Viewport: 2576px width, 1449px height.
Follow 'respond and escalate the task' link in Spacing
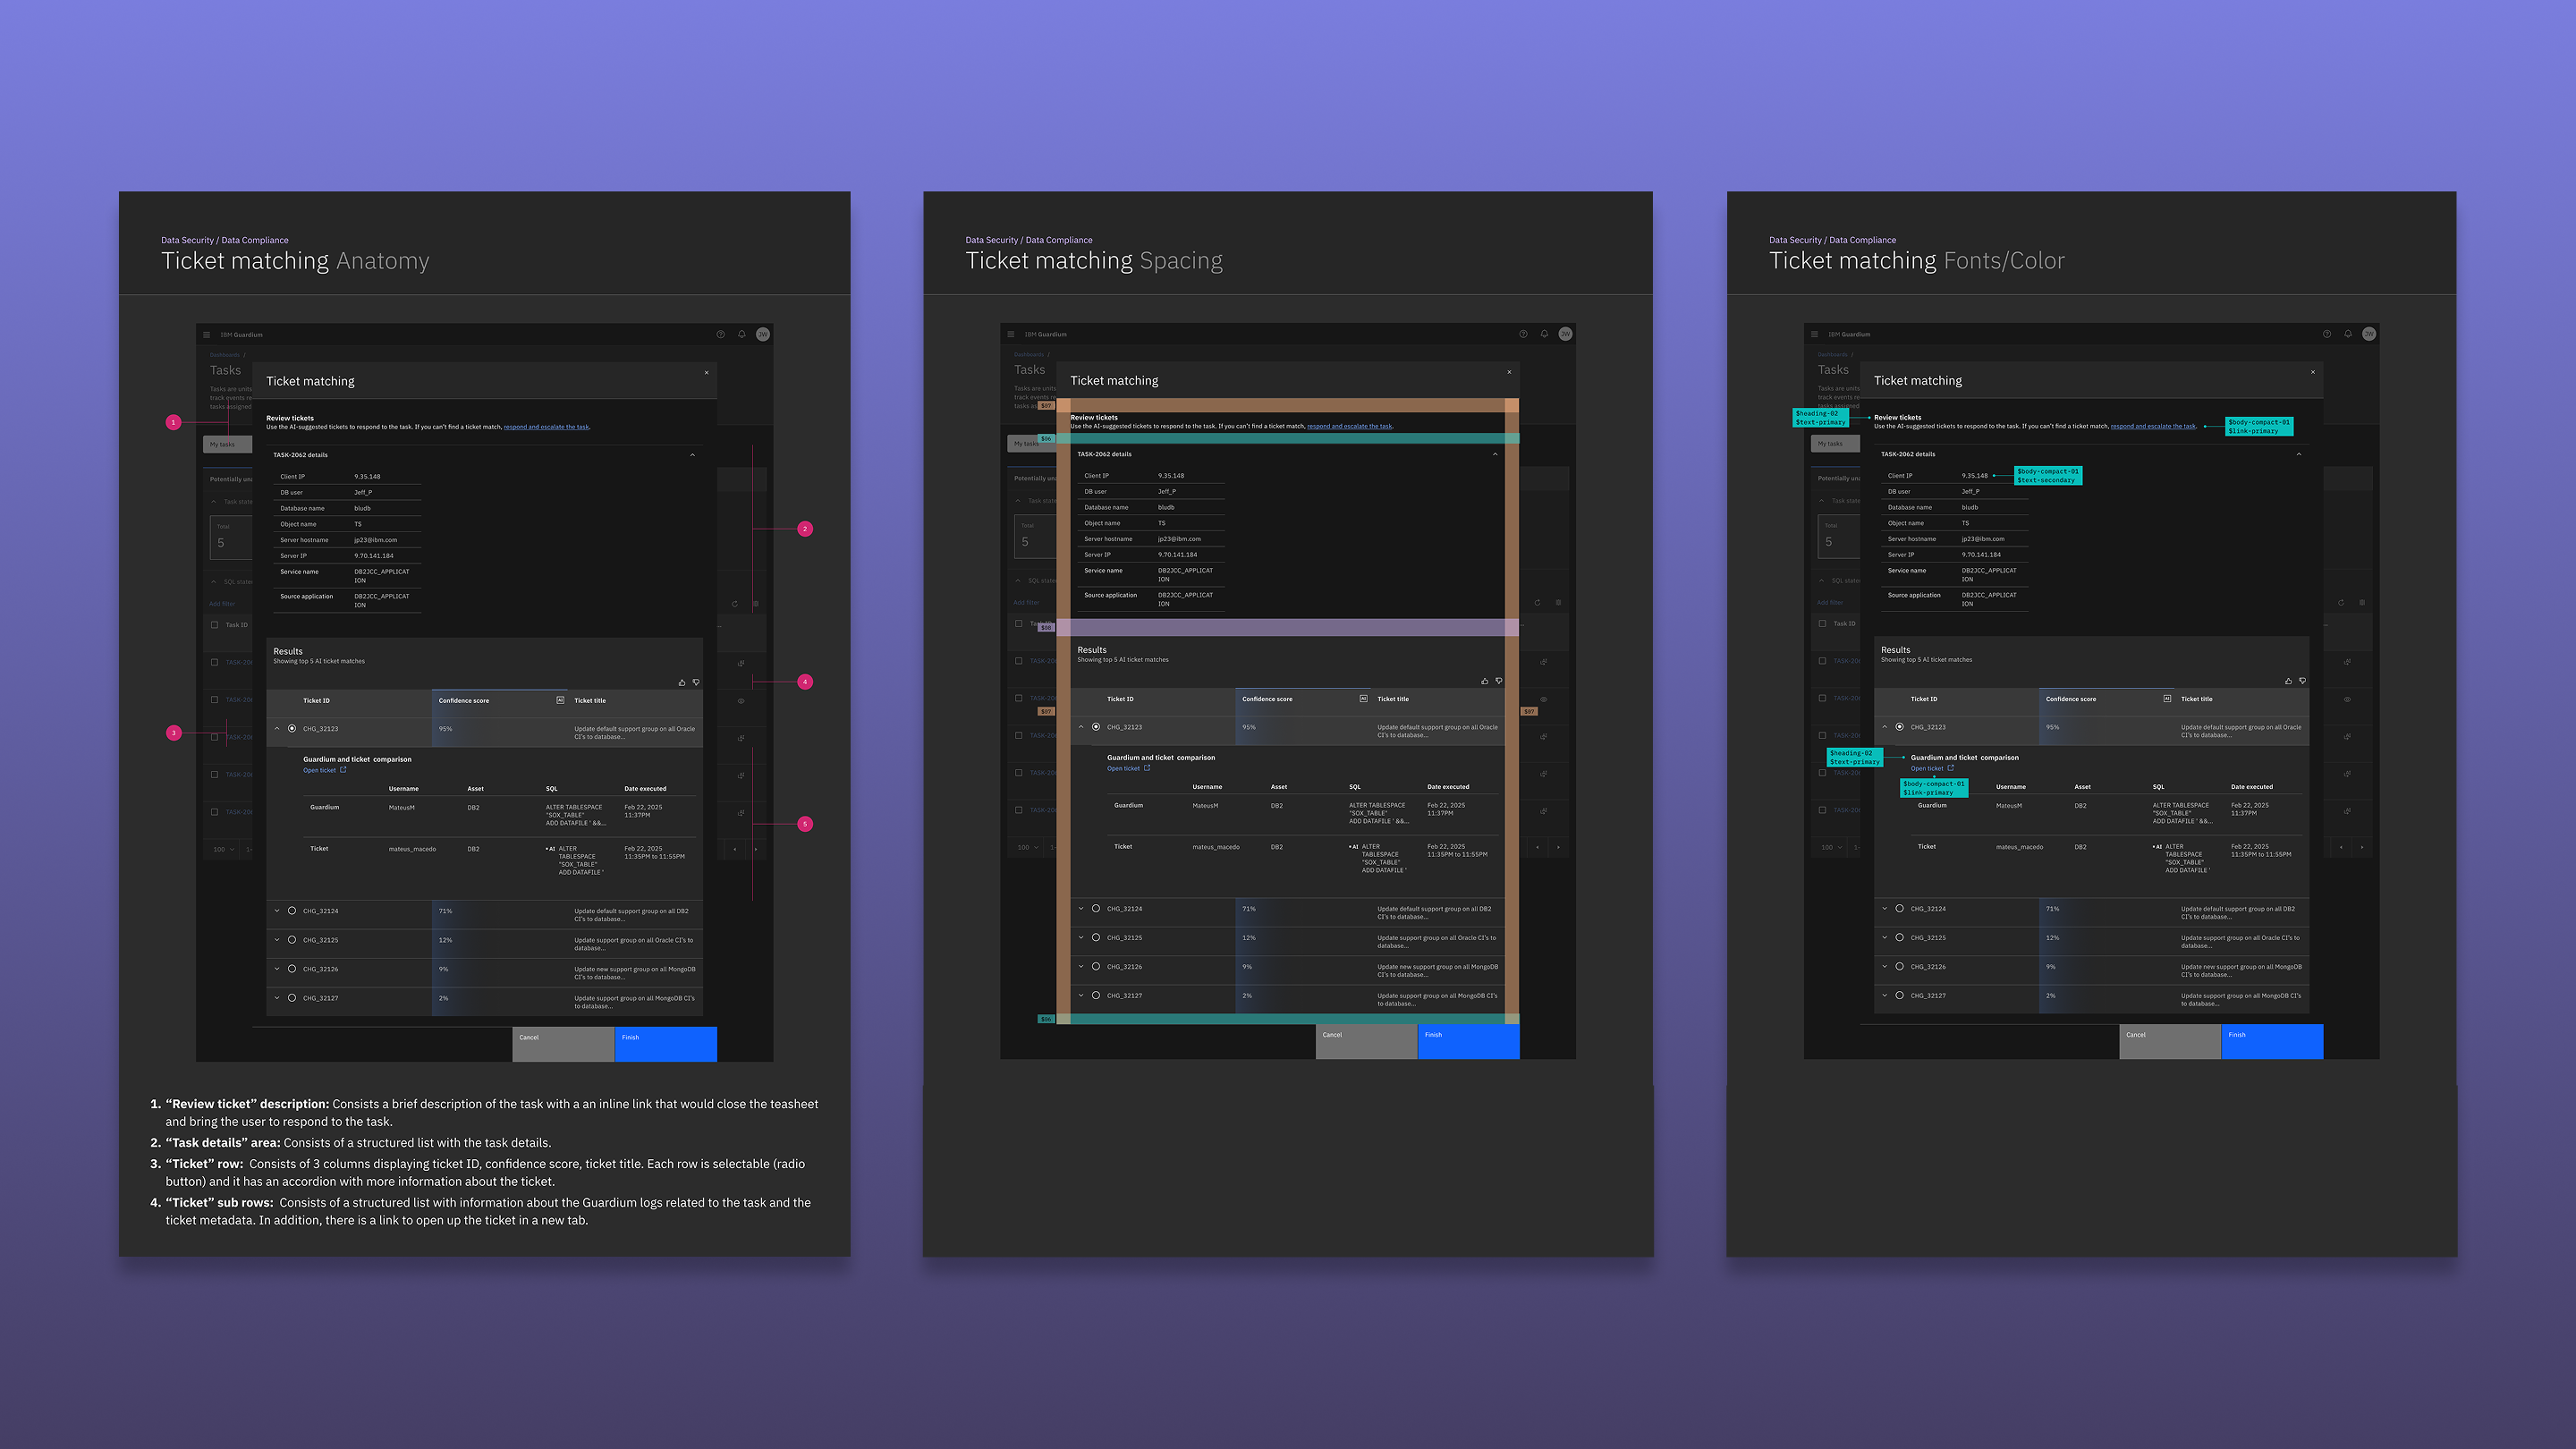(1349, 426)
